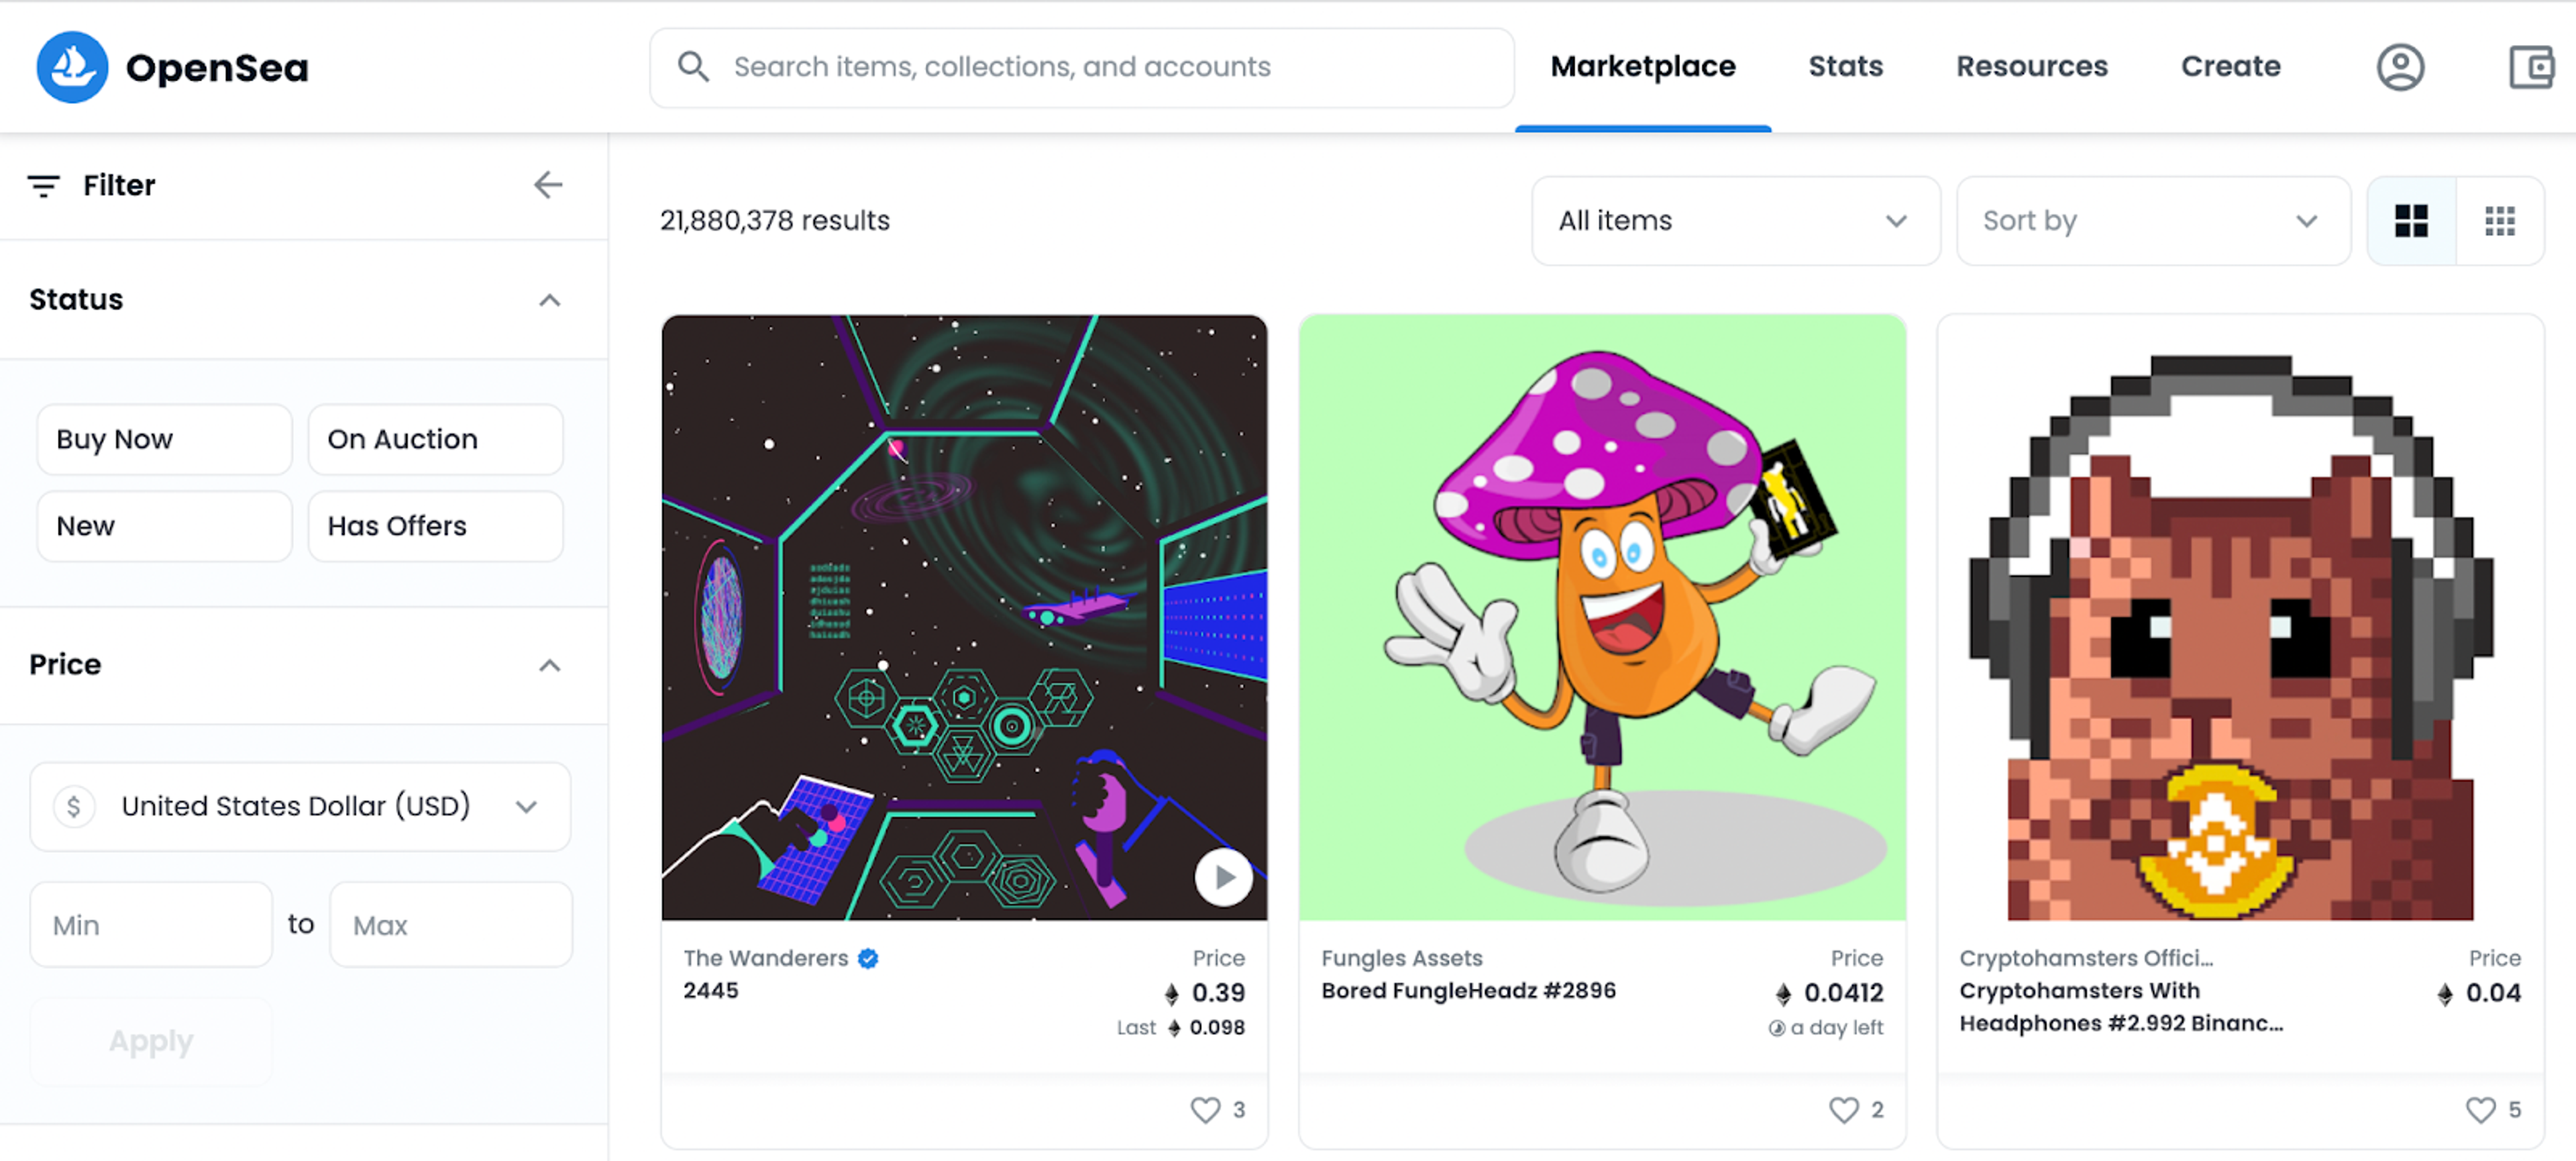Favorite the Cryptohamsters item
Viewport: 2576px width, 1161px height.
click(x=2480, y=1110)
